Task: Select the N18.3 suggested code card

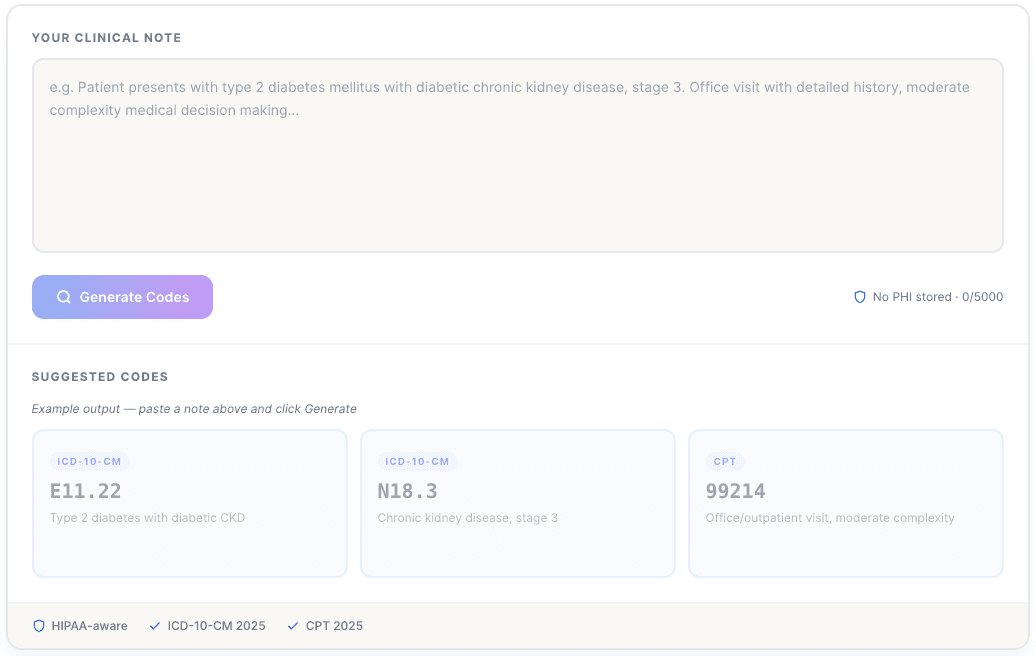Action: pyautogui.click(x=517, y=503)
